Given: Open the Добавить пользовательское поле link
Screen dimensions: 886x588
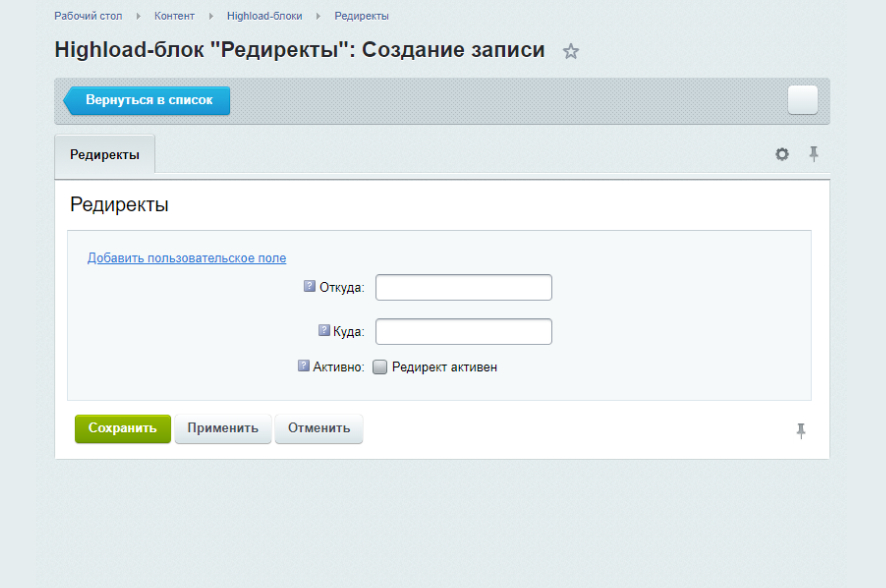Looking at the screenshot, I should (x=186, y=257).
